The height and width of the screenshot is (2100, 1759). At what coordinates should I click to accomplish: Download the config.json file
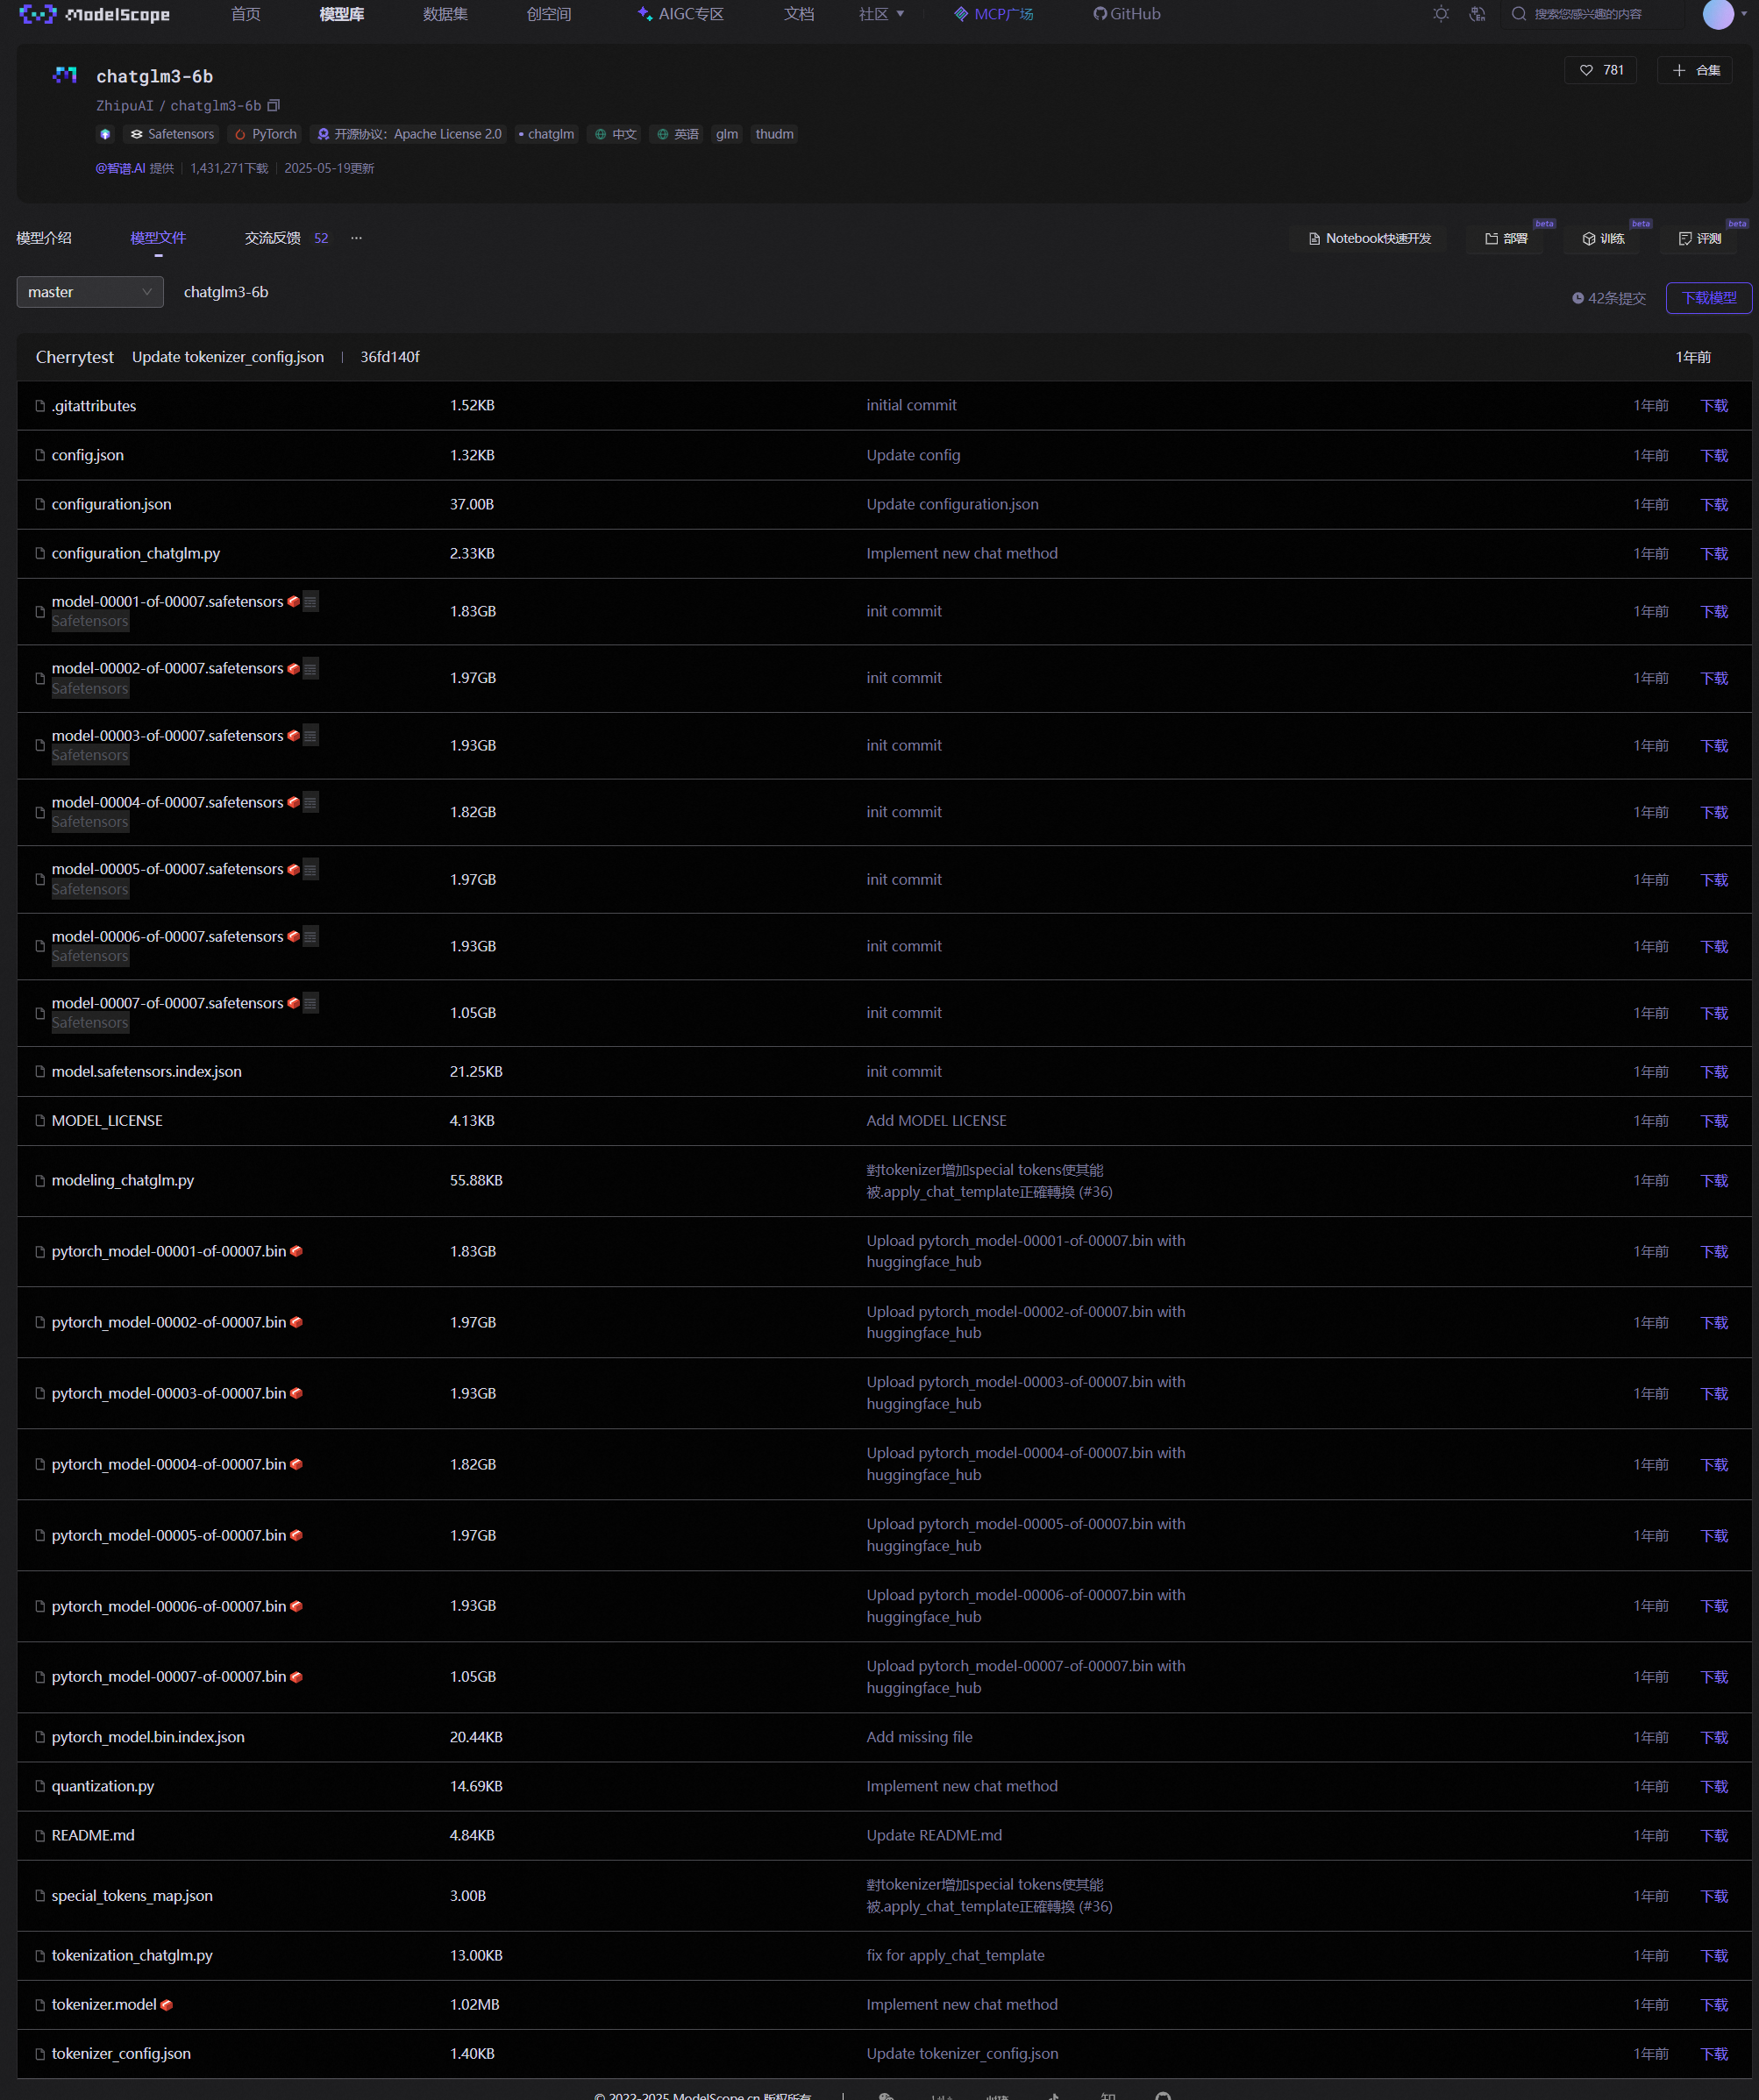[x=1714, y=455]
